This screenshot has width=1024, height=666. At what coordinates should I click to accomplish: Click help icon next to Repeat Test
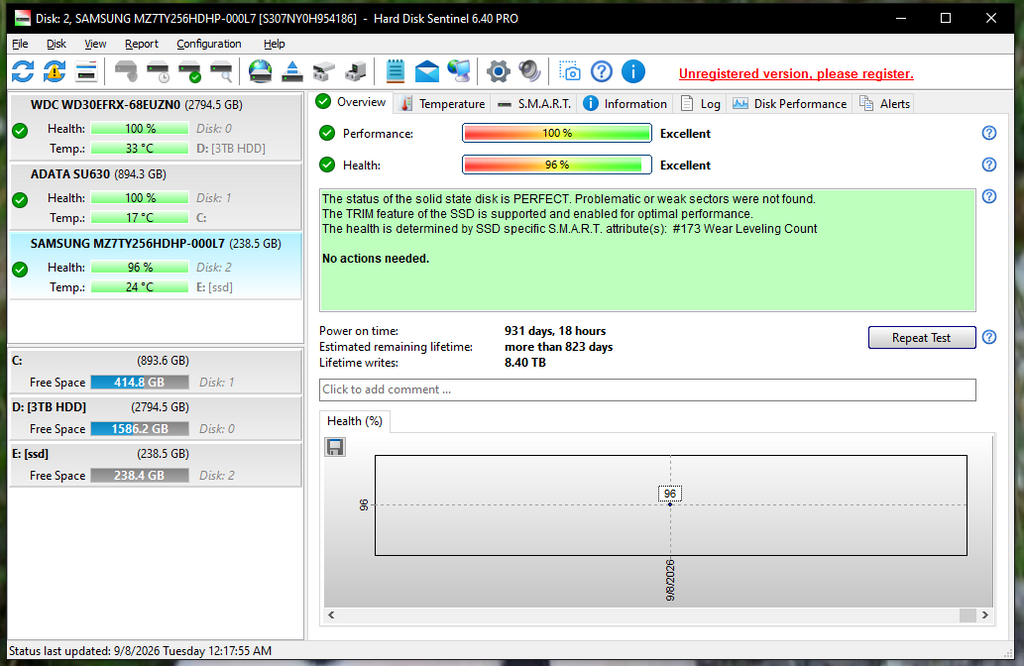point(989,337)
